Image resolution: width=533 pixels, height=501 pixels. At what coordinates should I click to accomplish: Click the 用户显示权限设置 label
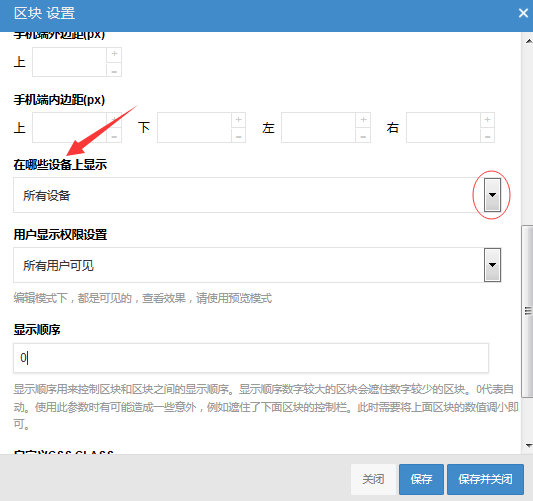pos(60,235)
